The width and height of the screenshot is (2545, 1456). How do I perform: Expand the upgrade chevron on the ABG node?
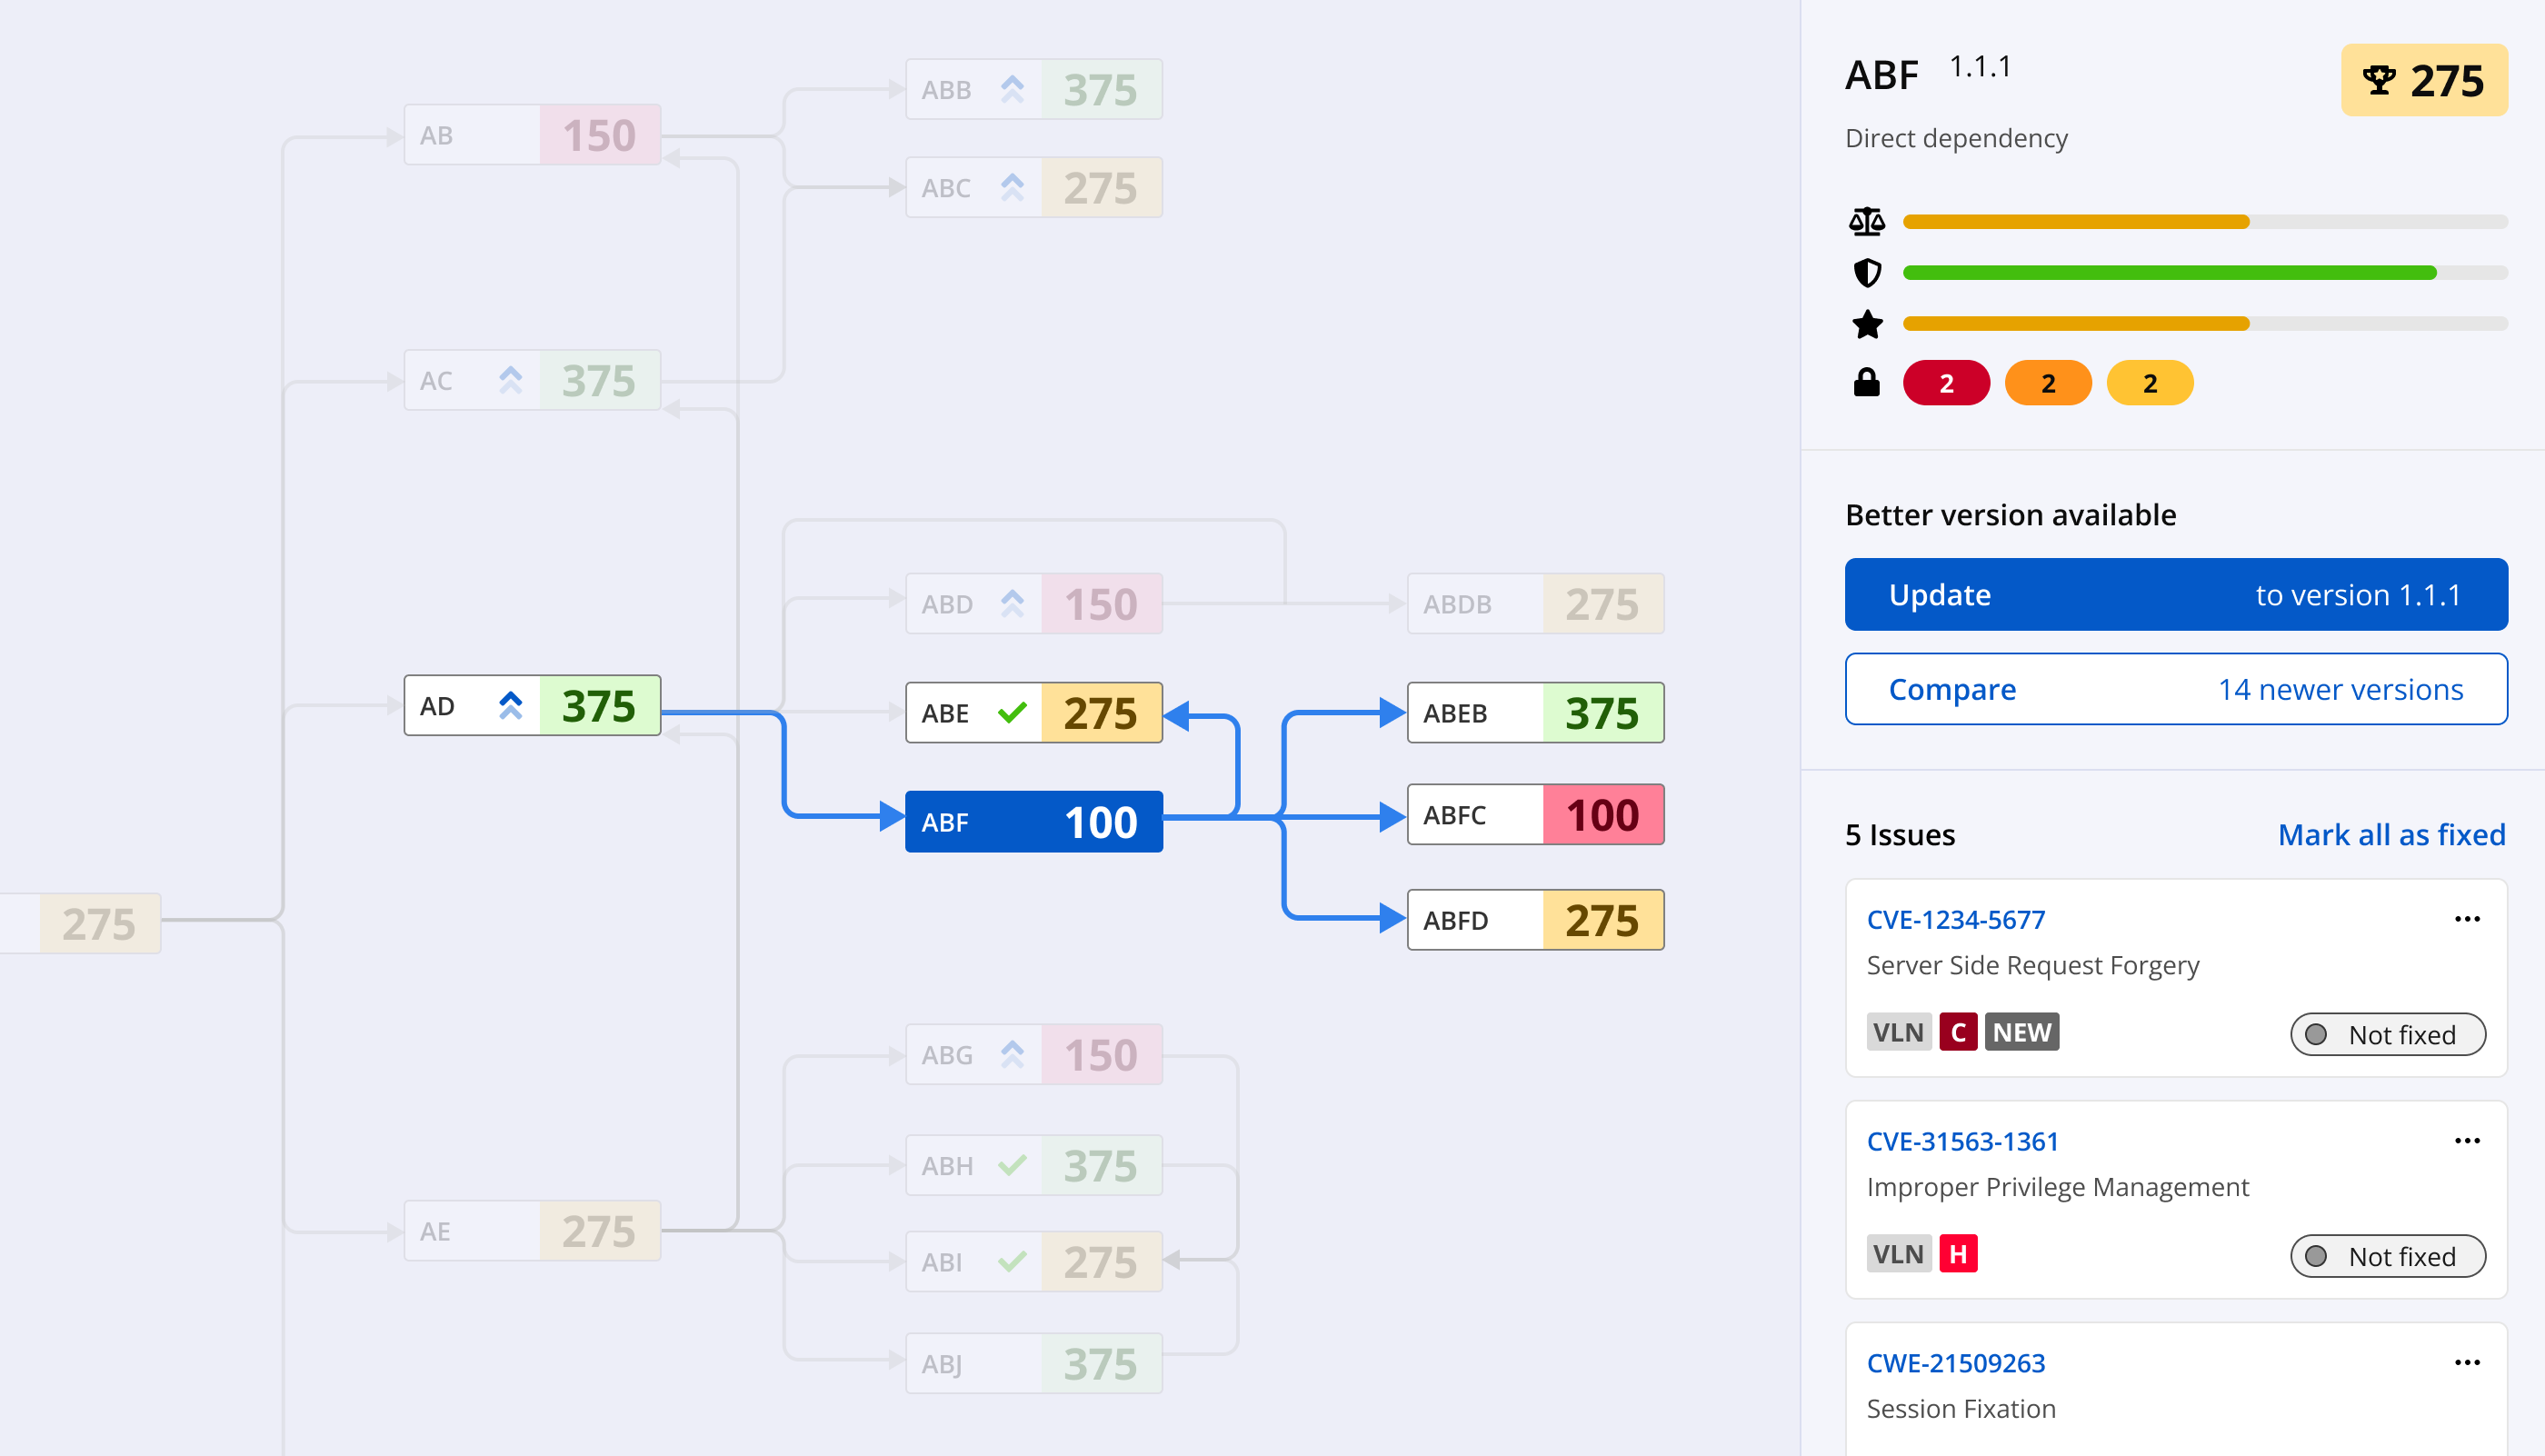coord(1013,1054)
